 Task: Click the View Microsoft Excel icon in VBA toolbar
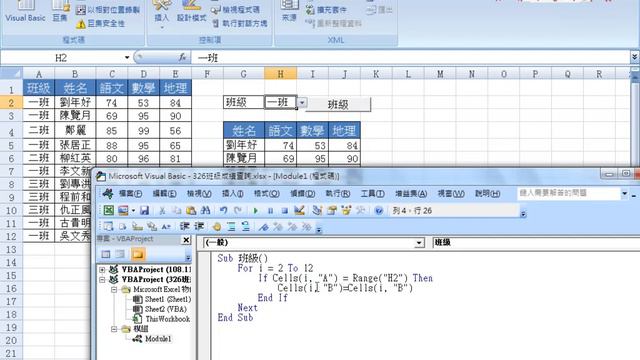(109, 211)
